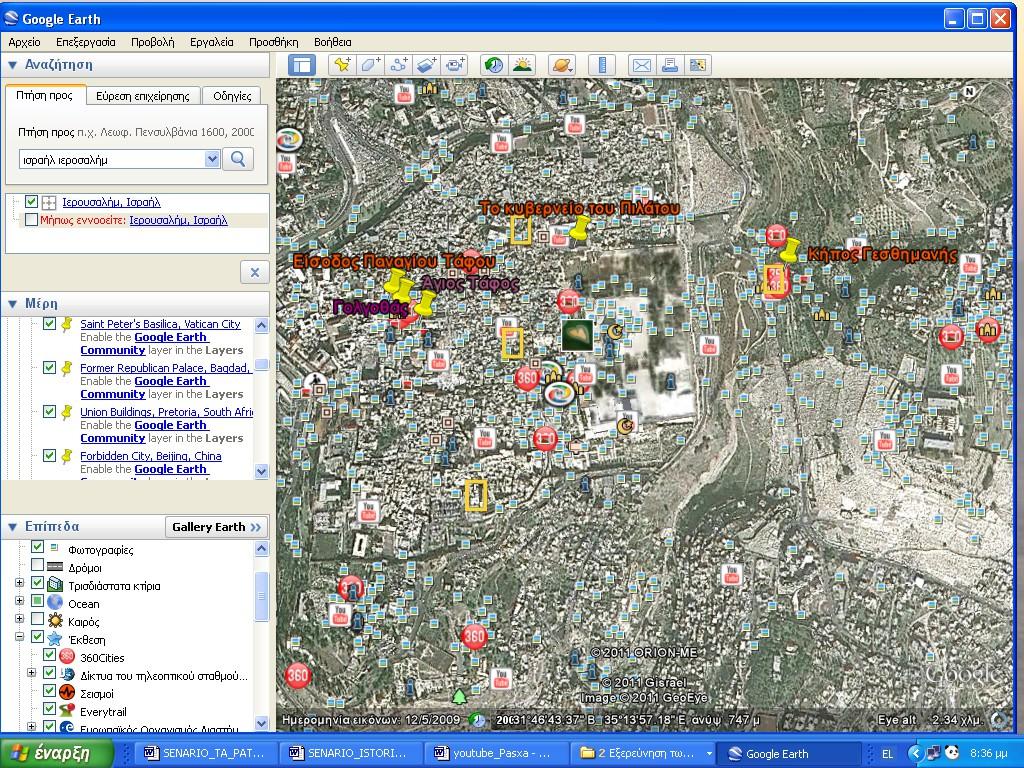The width and height of the screenshot is (1024, 768).
Task: Select the Add Image Overlay tool
Action: click(x=426, y=65)
